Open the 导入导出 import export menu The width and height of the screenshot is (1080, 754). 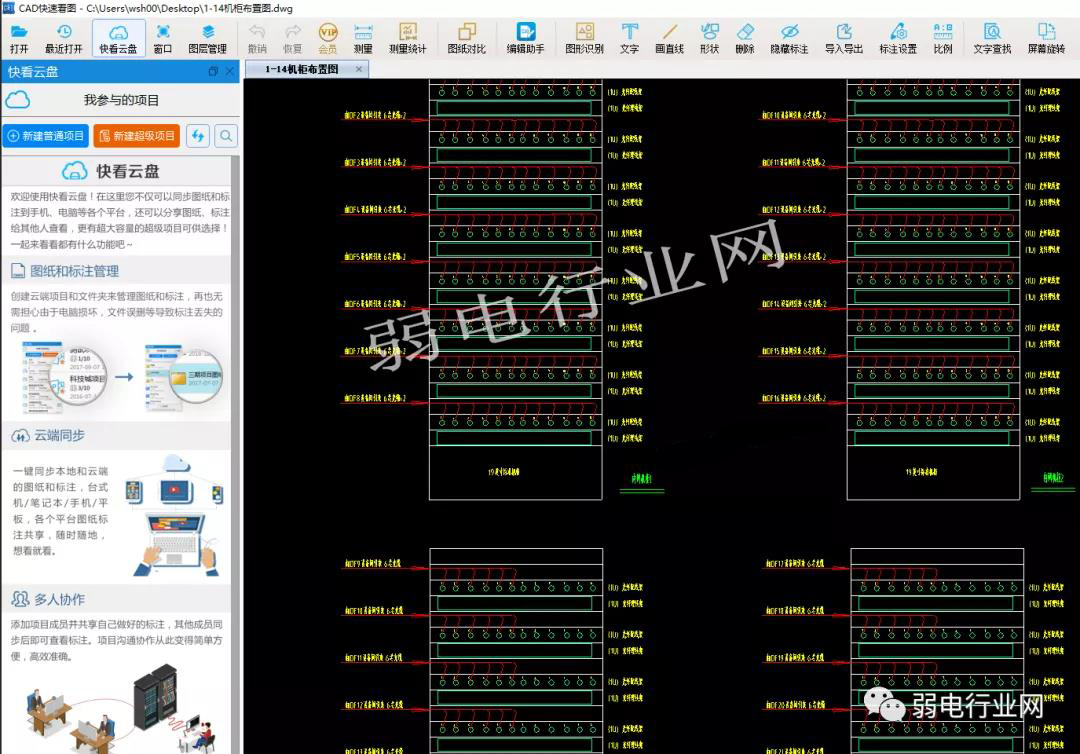(843, 38)
